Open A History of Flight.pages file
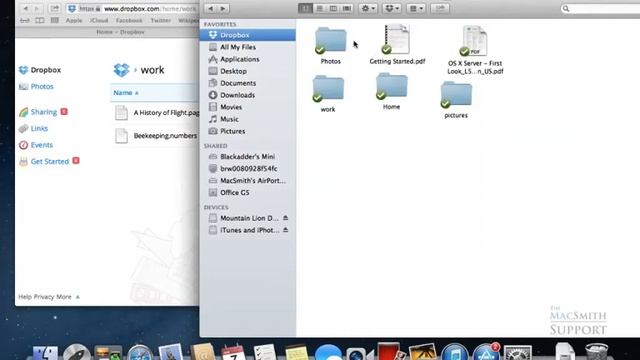Viewport: 640px width, 360px height. tap(166, 113)
